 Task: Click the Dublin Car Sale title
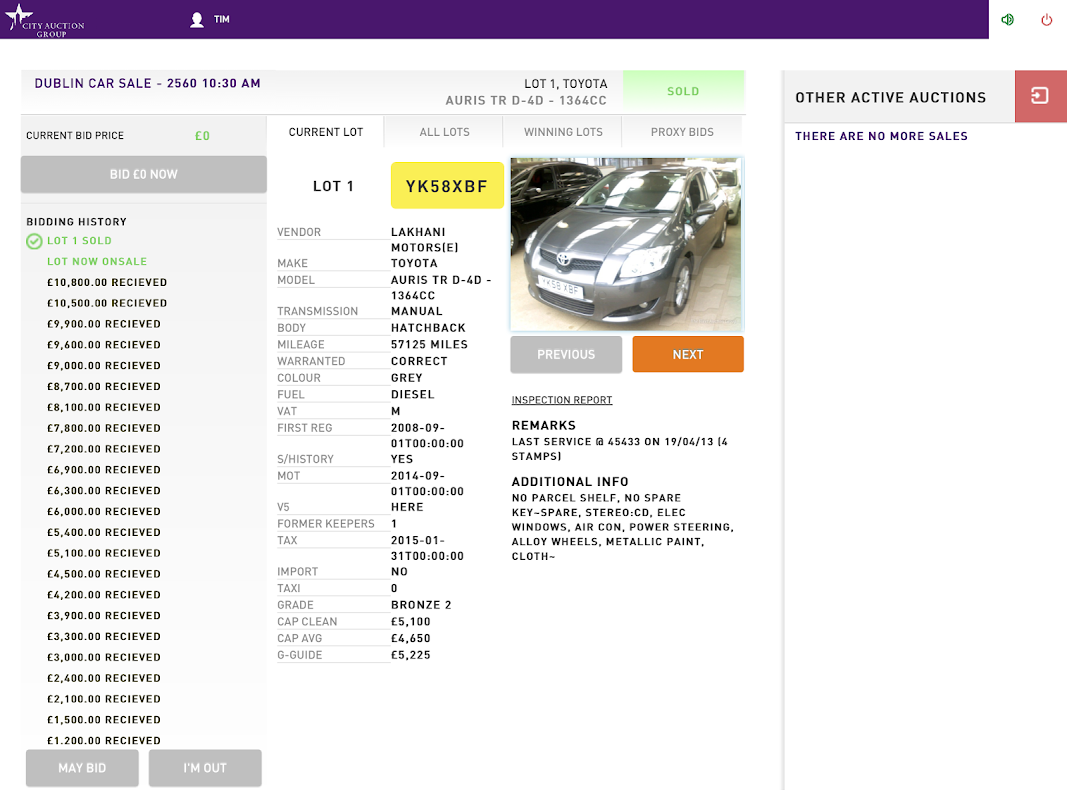(148, 83)
